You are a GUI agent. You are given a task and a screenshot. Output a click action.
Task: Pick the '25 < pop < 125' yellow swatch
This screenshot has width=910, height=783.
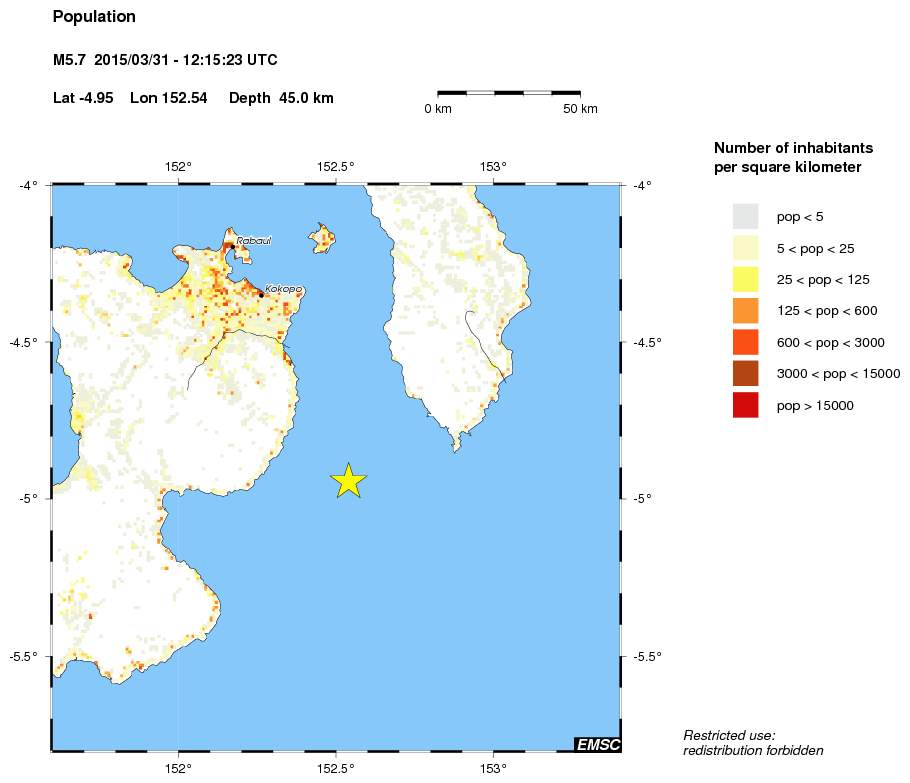pos(745,279)
